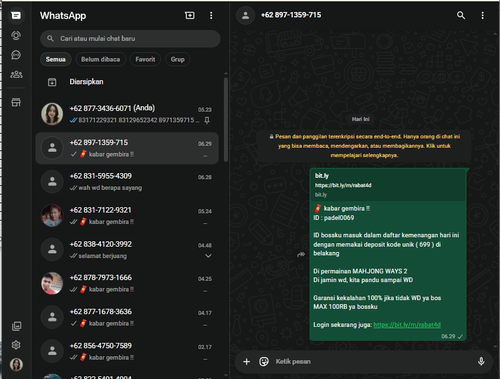The height and width of the screenshot is (379, 500).
Task: Open chat +62 831-7122-9321
Action: point(127,216)
